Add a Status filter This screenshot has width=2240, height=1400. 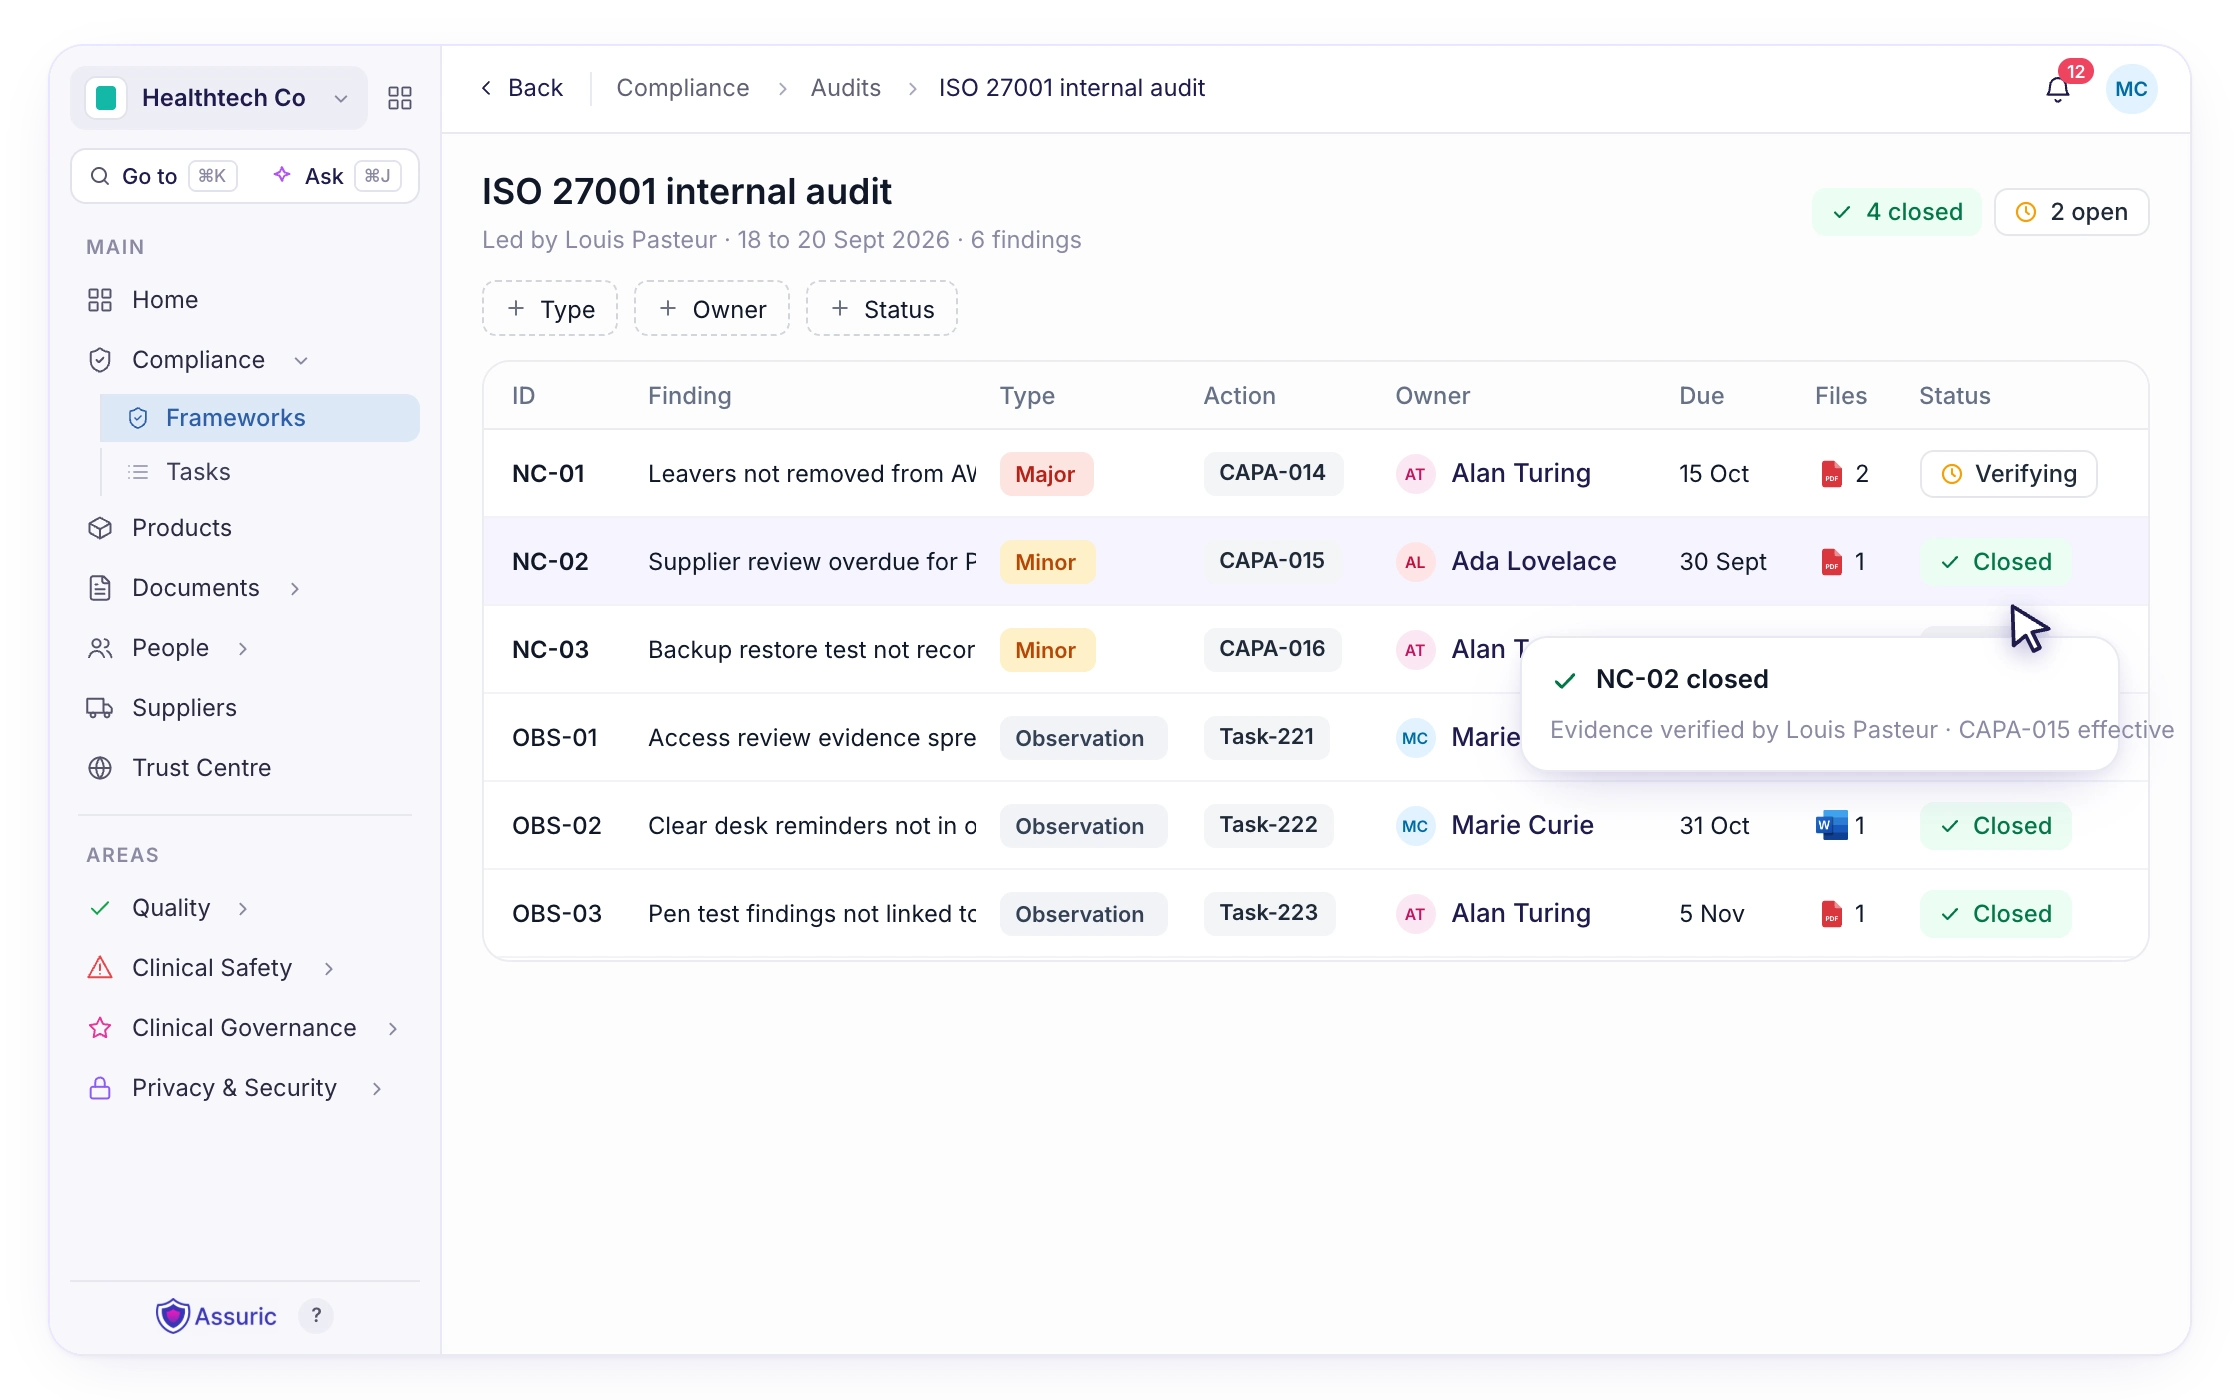click(882, 309)
